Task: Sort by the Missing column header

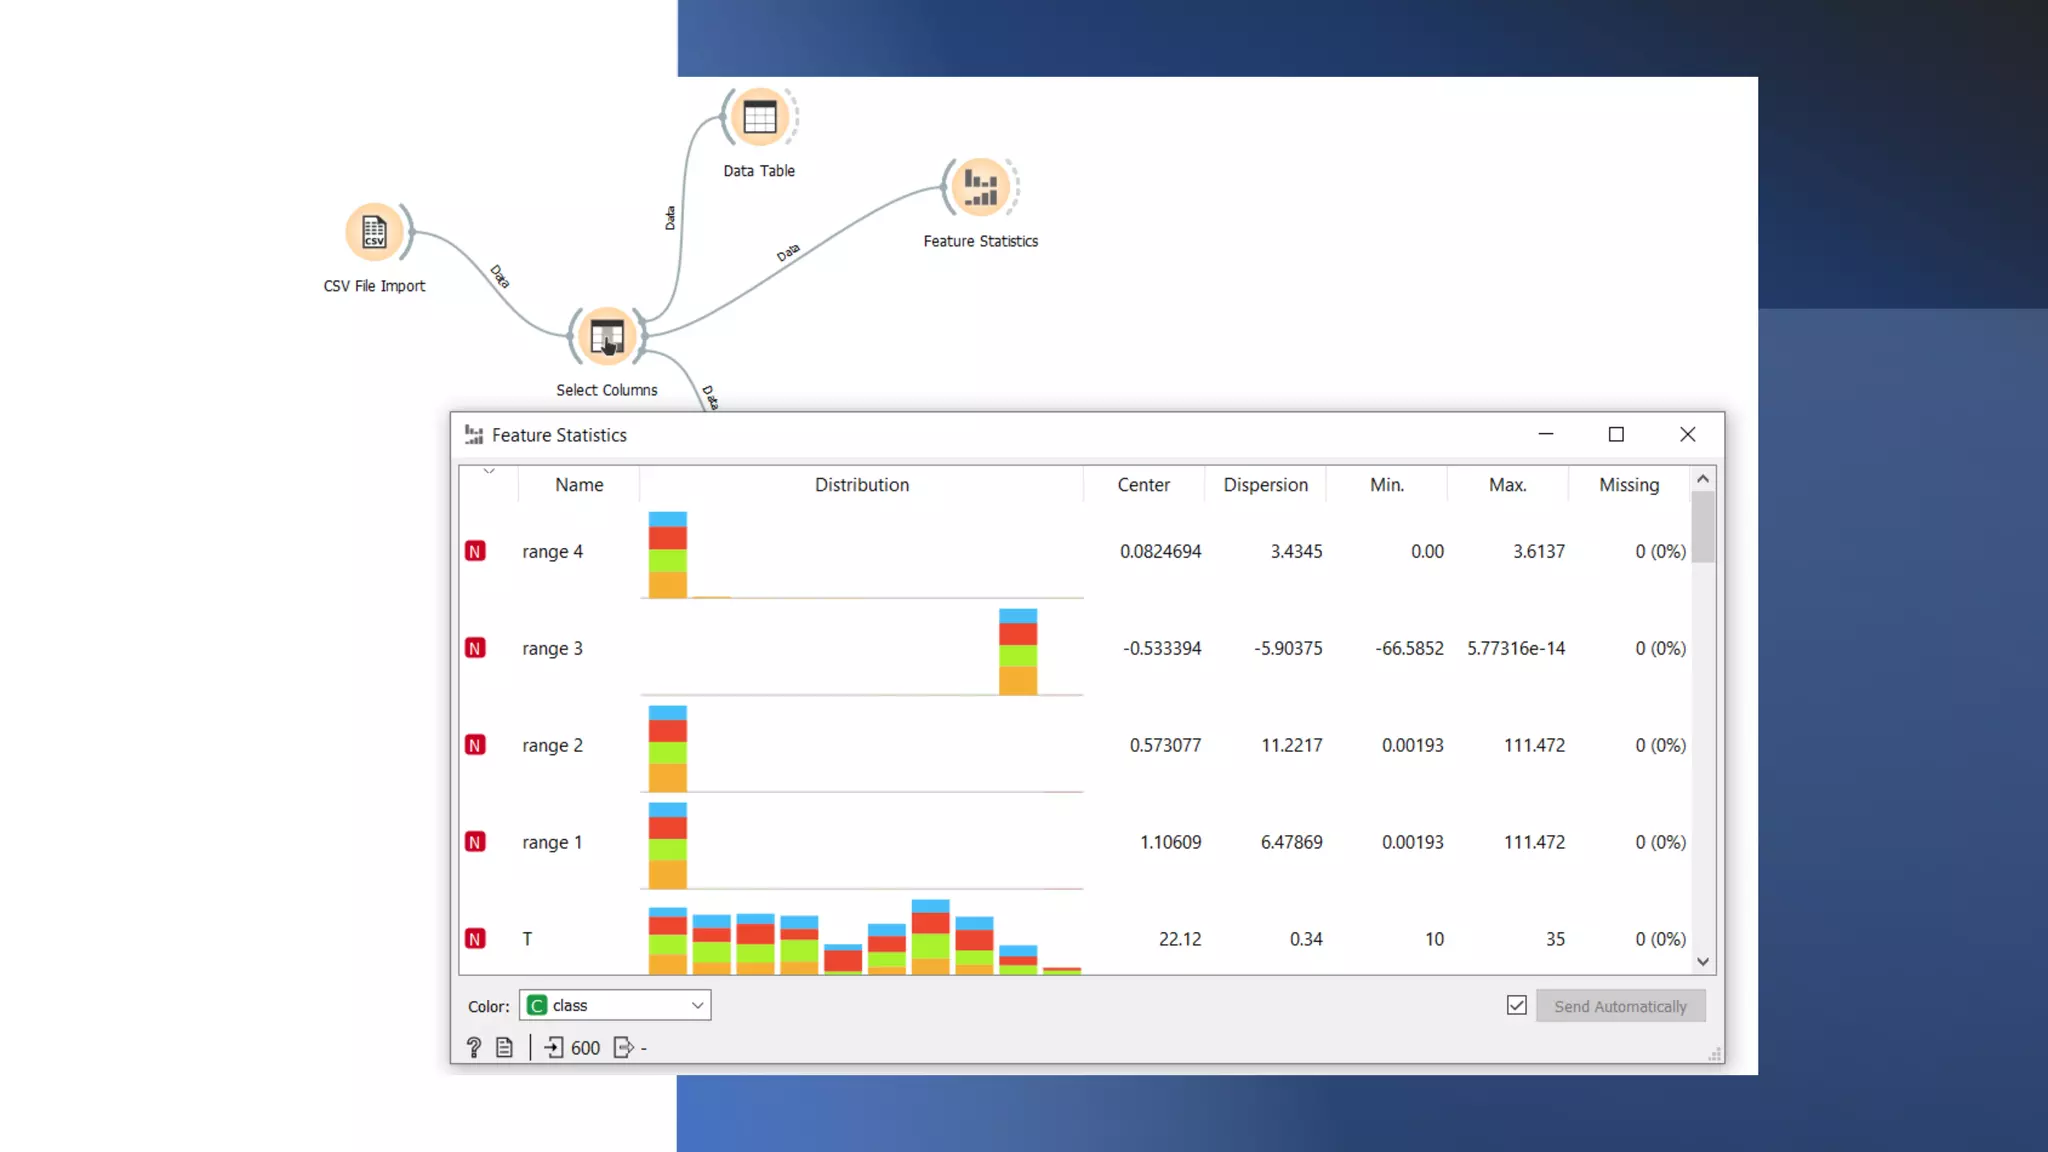Action: click(x=1628, y=485)
